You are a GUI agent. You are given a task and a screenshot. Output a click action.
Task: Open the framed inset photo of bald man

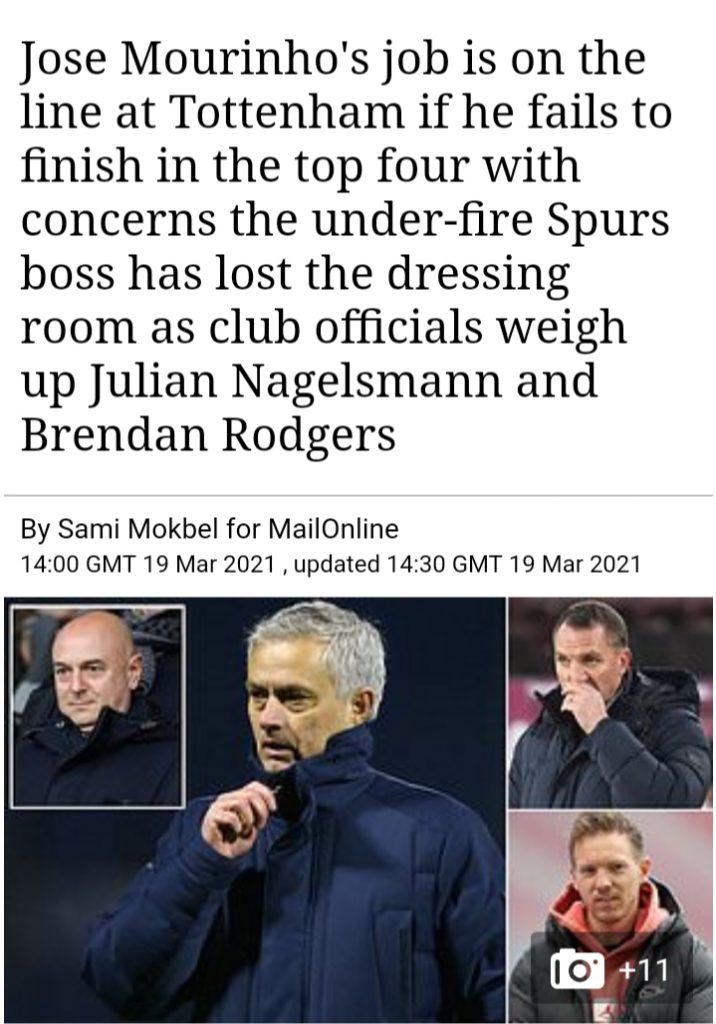click(x=97, y=706)
